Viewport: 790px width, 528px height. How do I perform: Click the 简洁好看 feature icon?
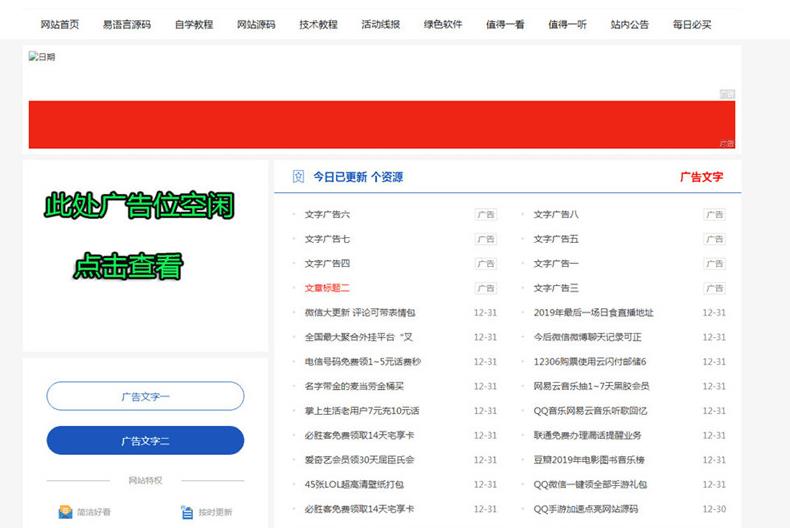[x=65, y=512]
